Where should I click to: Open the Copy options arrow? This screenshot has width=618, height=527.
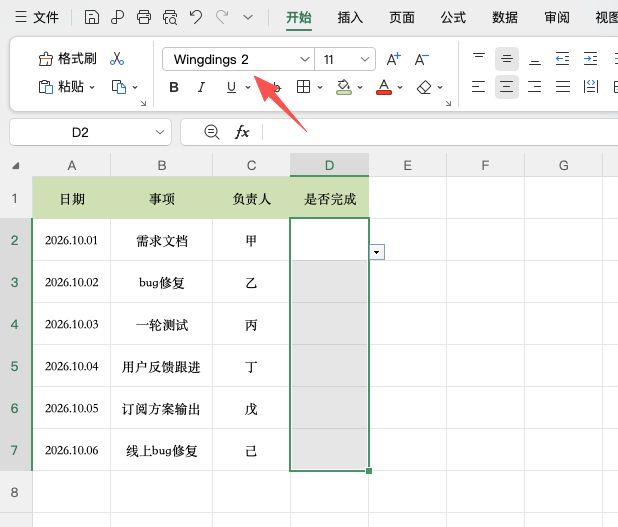(x=135, y=87)
